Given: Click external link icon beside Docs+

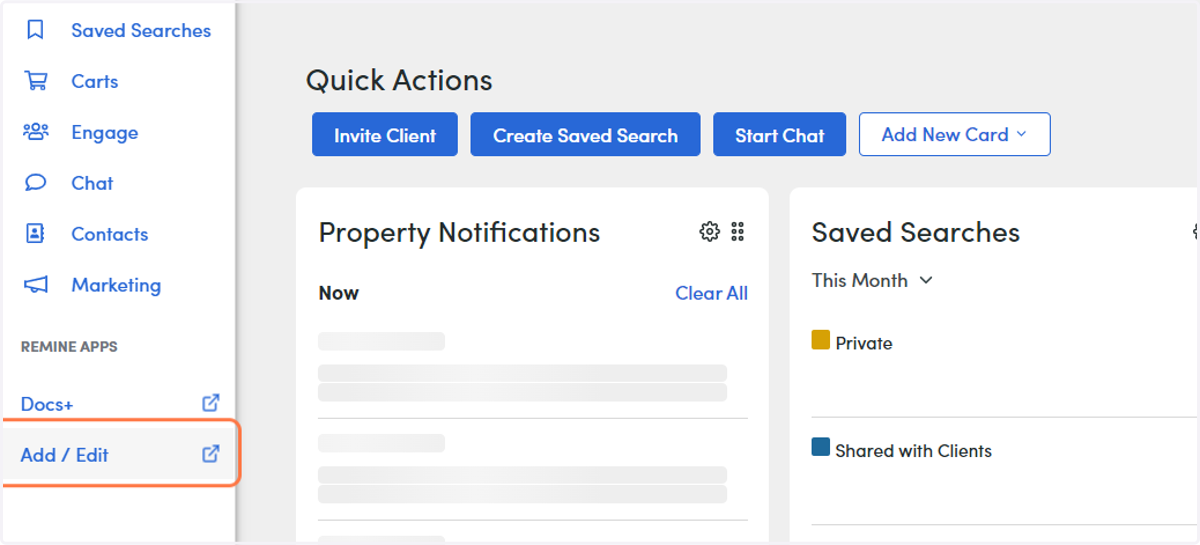Looking at the screenshot, I should pos(211,403).
